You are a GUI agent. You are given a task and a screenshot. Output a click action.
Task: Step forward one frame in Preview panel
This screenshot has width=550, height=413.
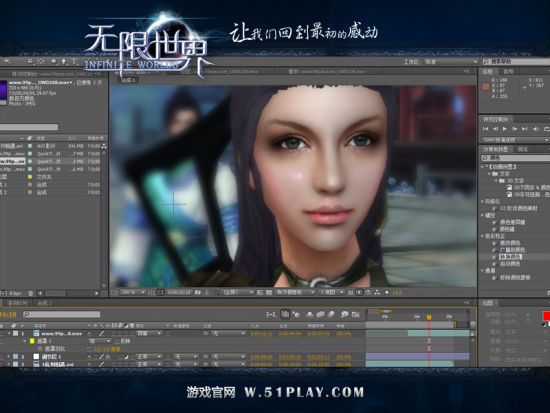click(x=515, y=129)
